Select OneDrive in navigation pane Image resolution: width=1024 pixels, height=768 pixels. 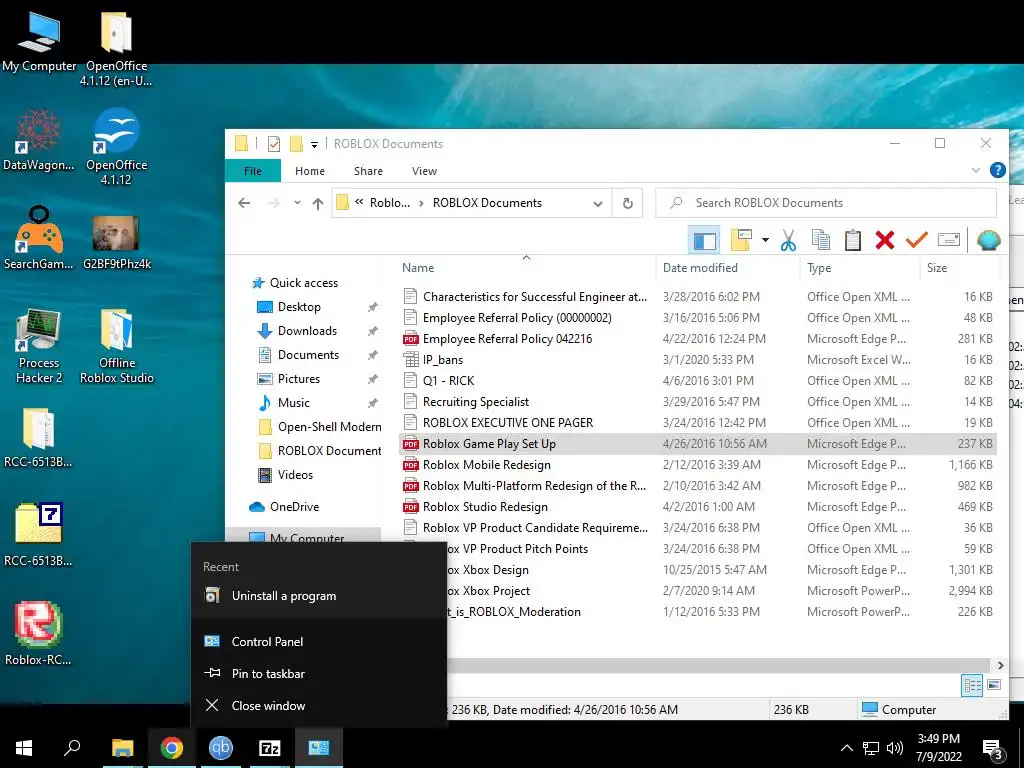pos(294,507)
